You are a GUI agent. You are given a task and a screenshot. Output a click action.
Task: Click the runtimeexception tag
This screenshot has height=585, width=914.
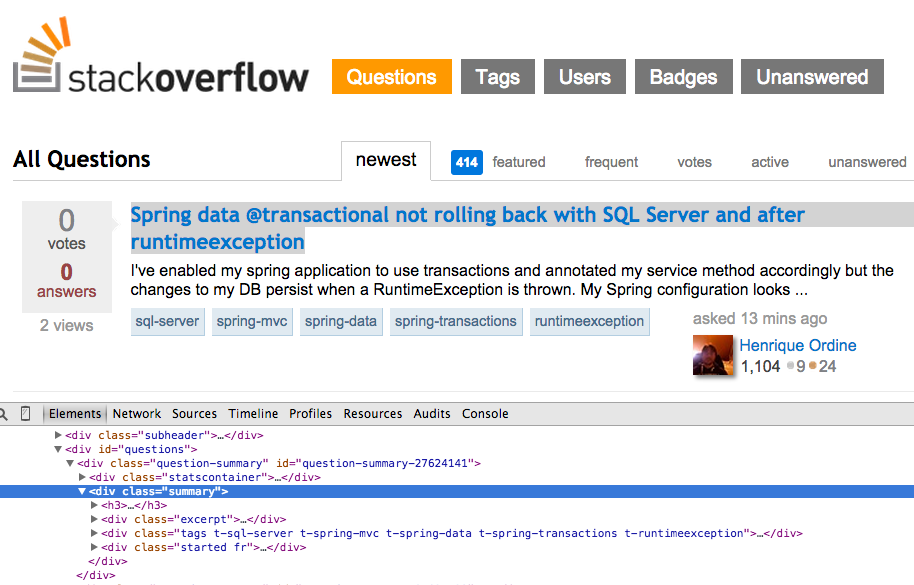click(x=589, y=322)
